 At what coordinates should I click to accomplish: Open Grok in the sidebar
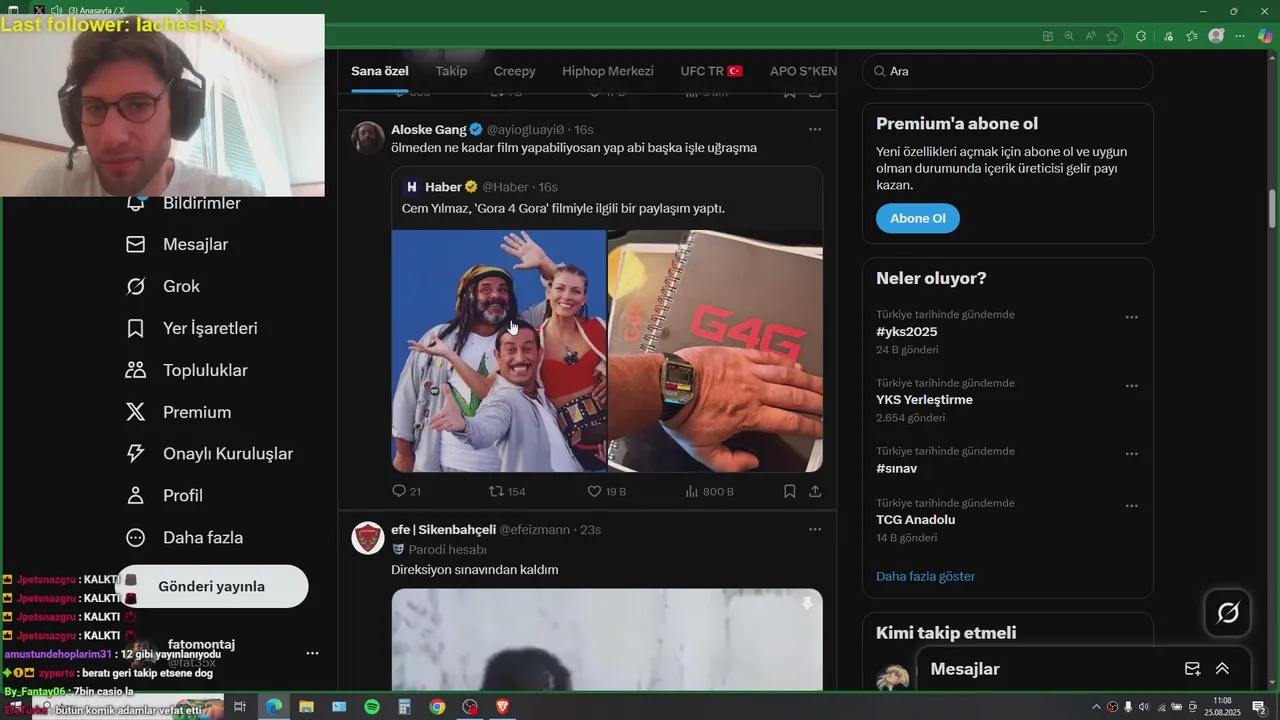coord(163,286)
